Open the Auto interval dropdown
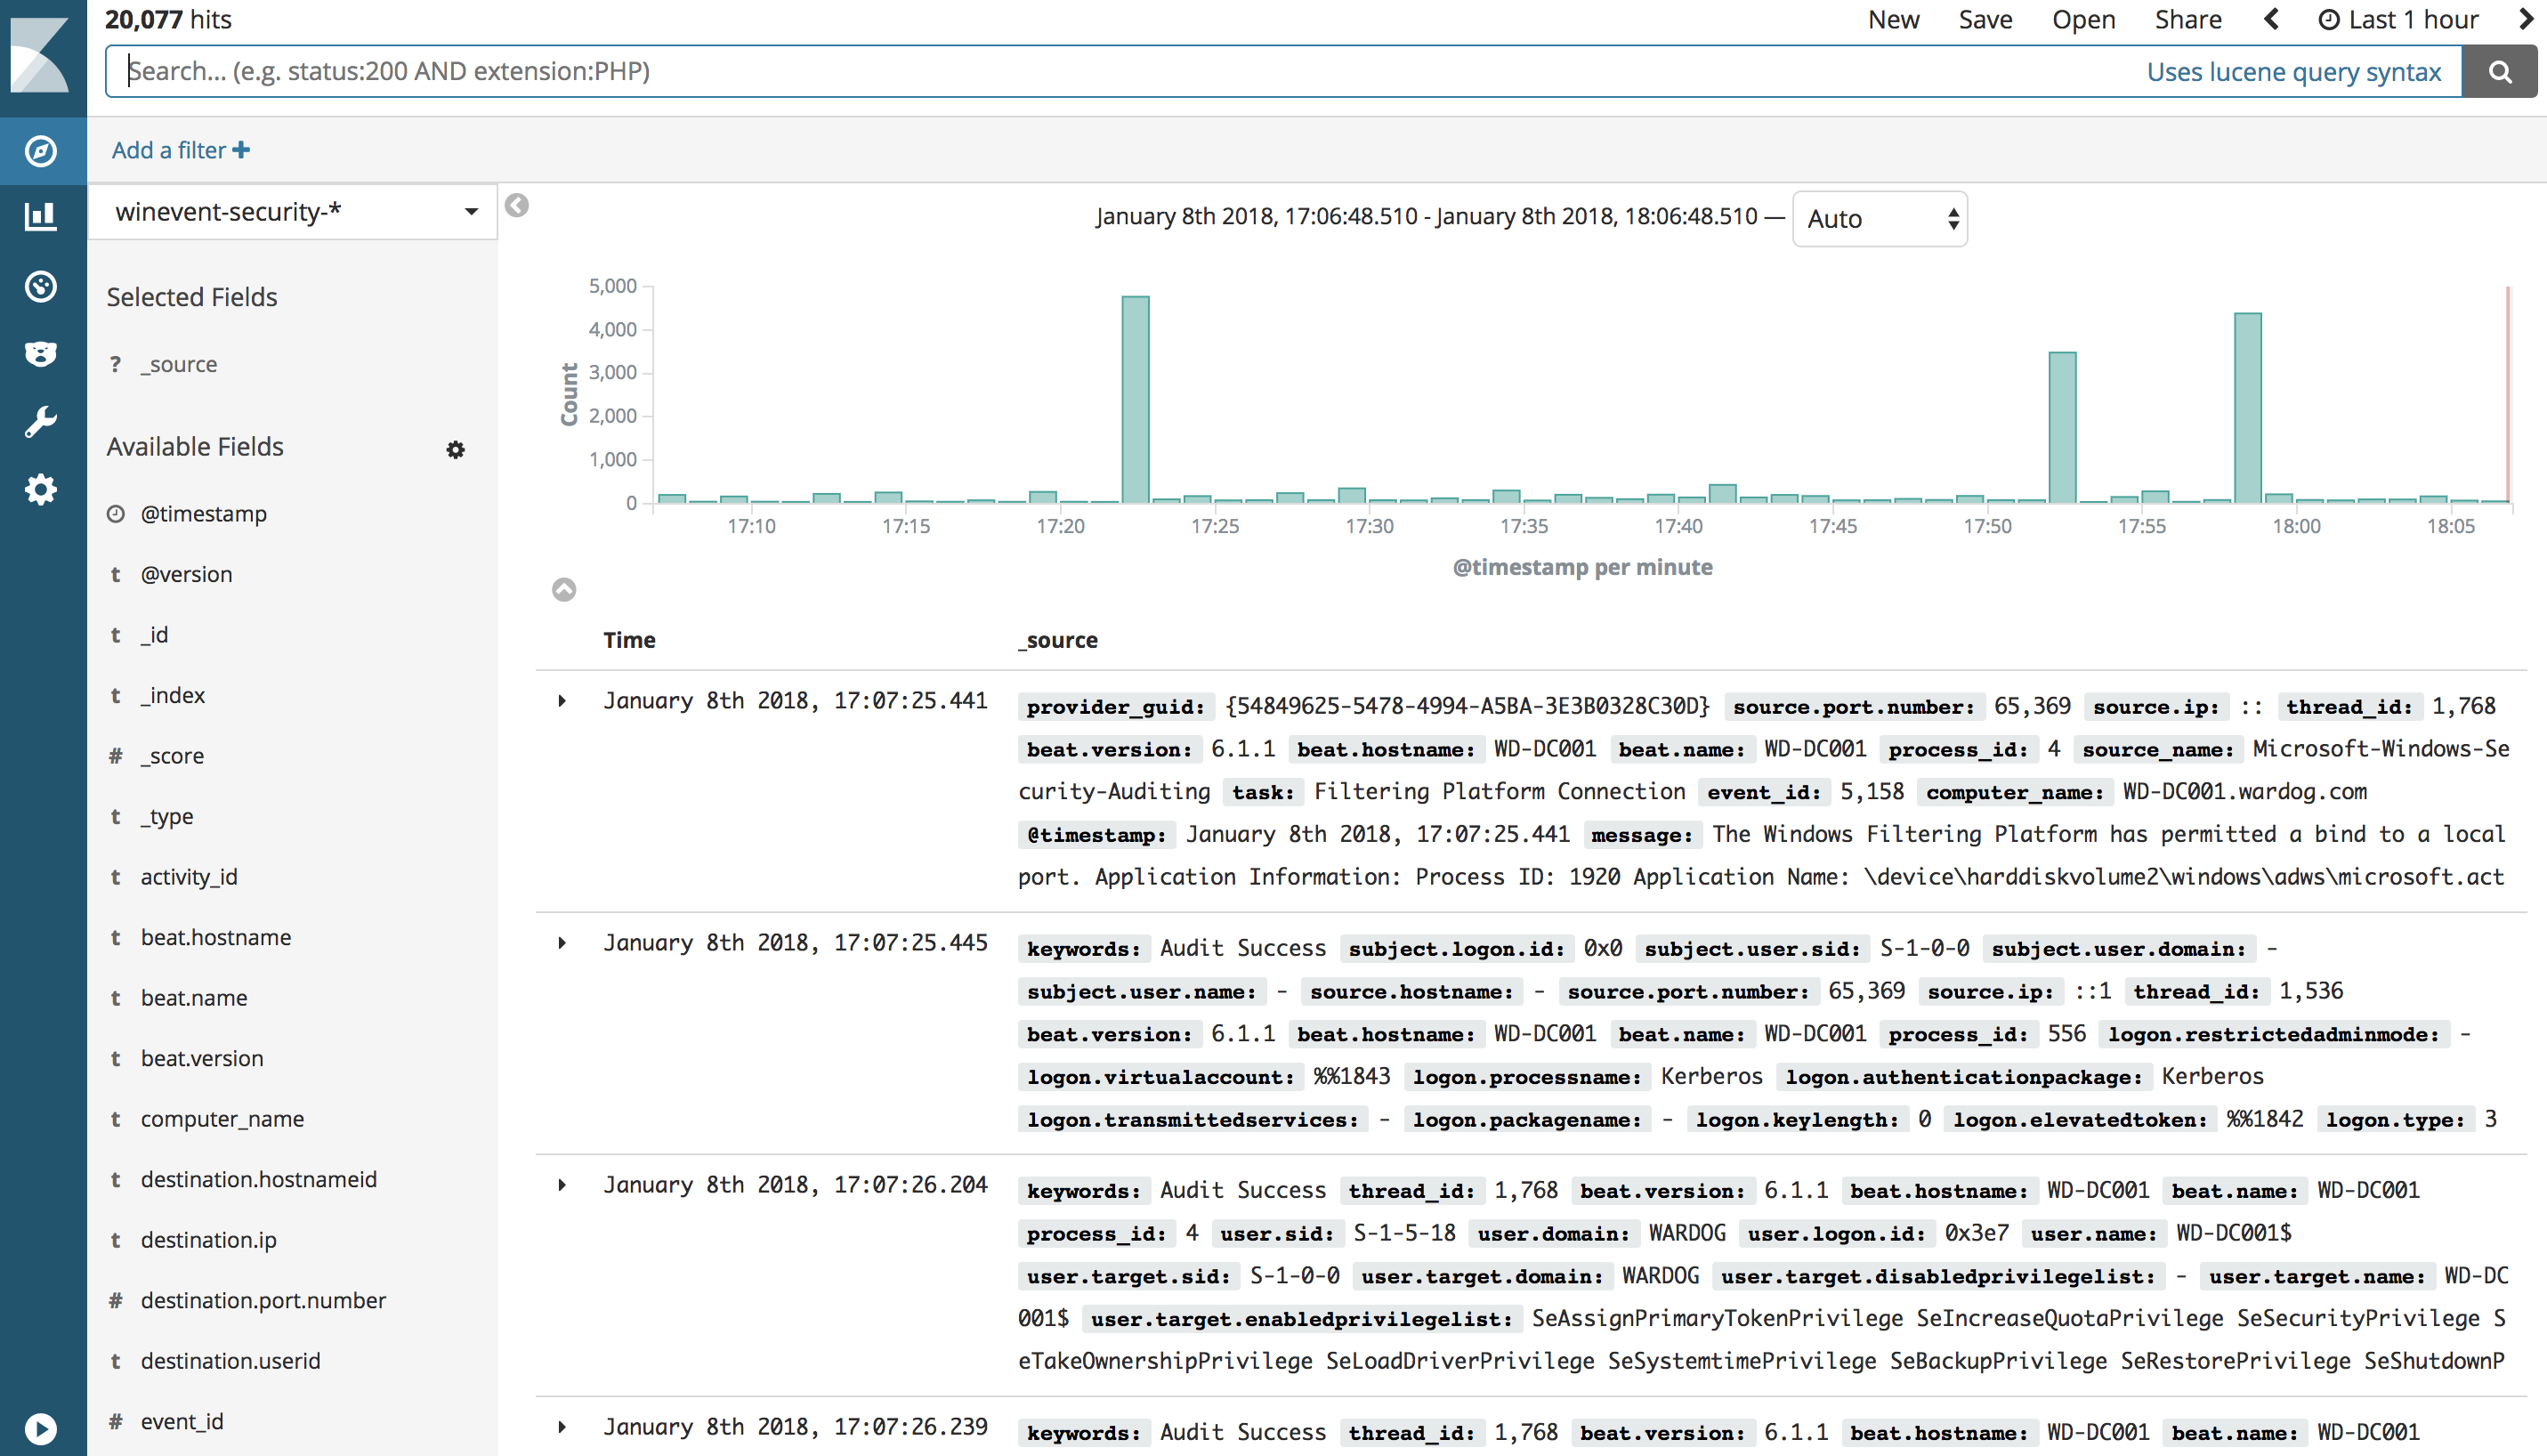Screen dimensions: 2547x1456 pos(1879,219)
